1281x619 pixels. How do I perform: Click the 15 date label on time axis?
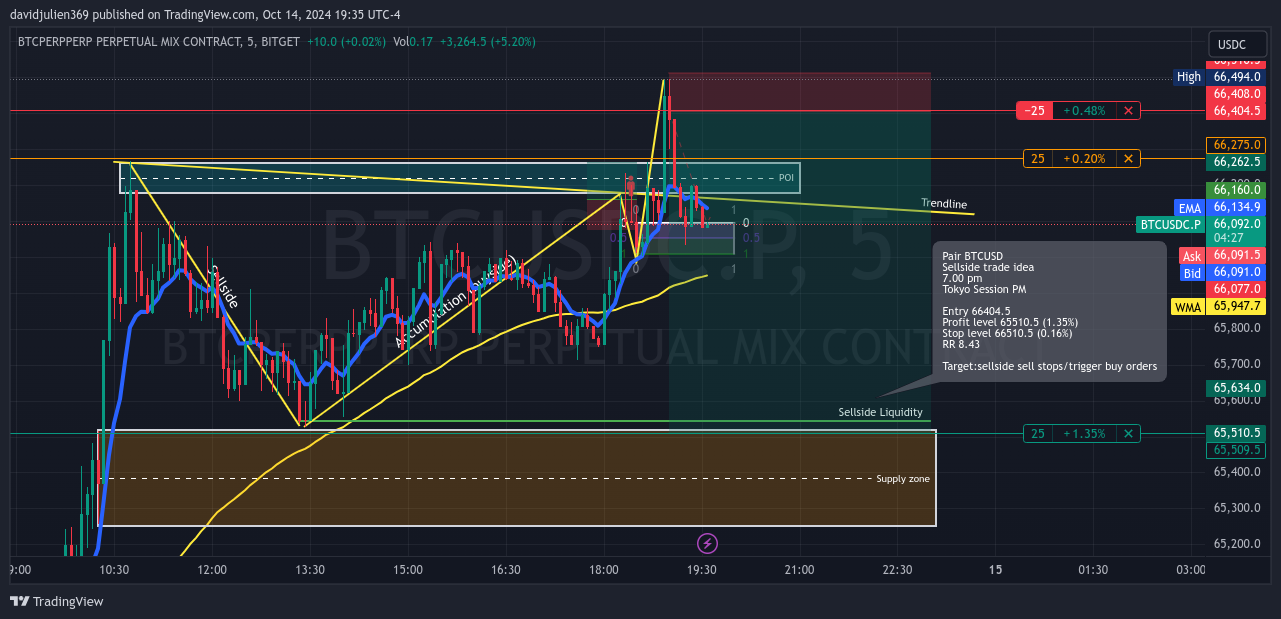pyautogui.click(x=995, y=570)
